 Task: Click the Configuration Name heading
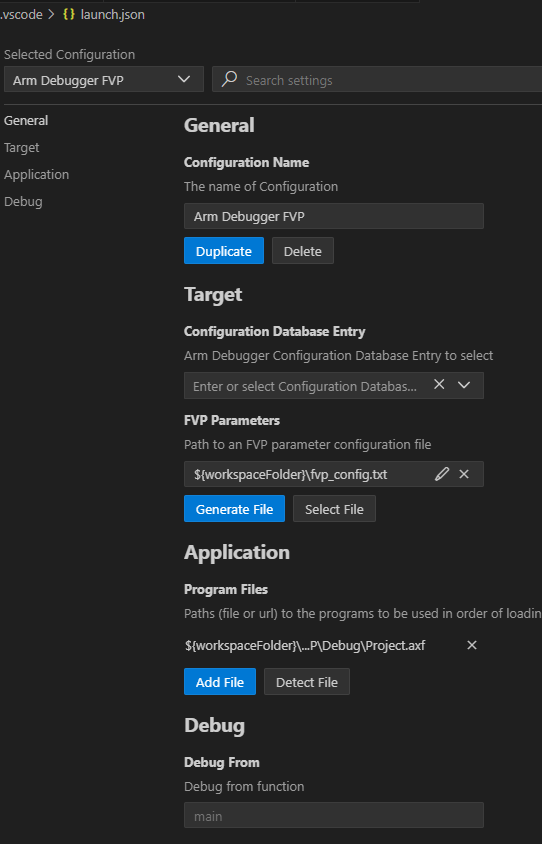(x=247, y=162)
